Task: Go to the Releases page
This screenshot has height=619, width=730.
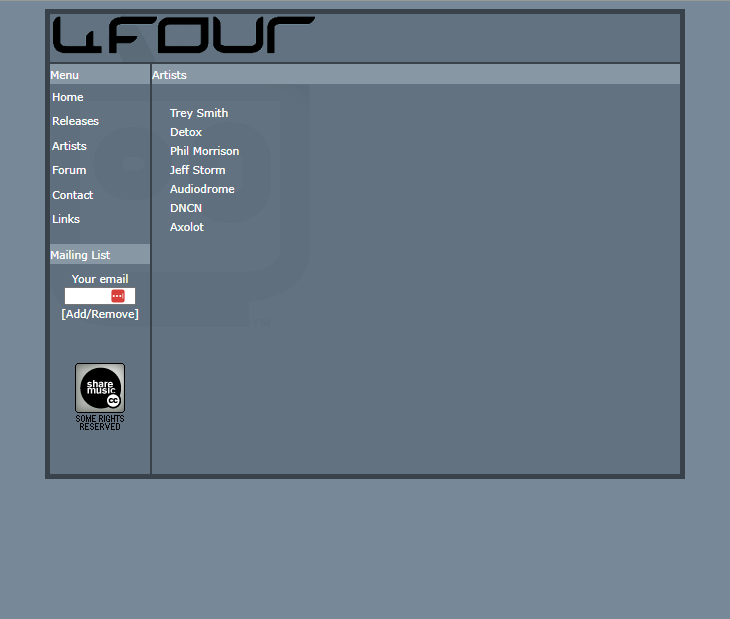Action: click(75, 121)
